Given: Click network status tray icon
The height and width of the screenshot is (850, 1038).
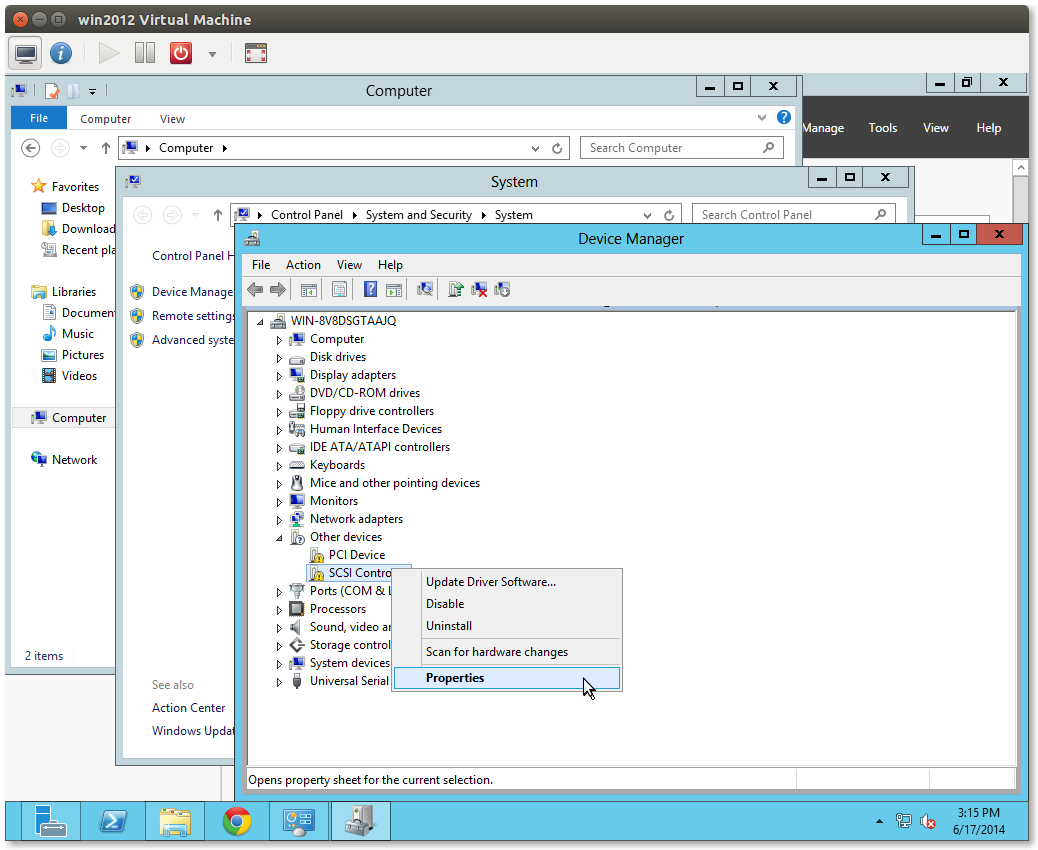Looking at the screenshot, I should coord(904,822).
